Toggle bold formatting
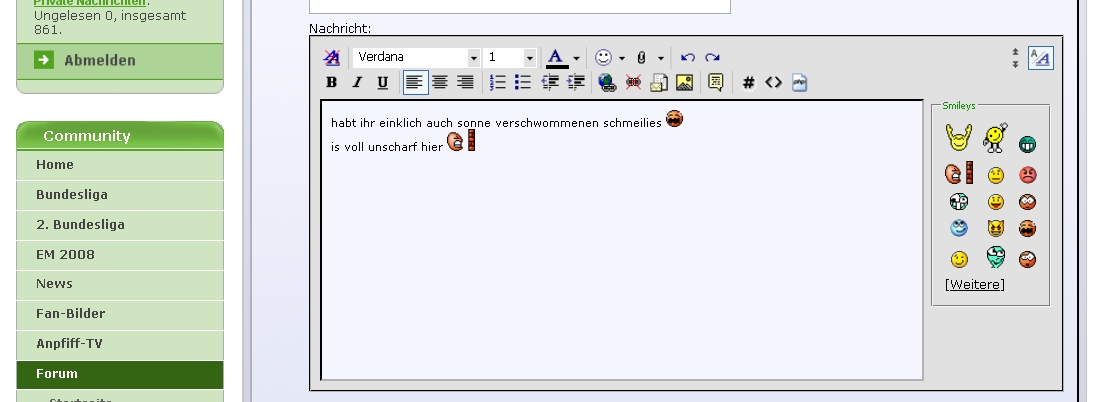1096x402 pixels. coord(332,83)
